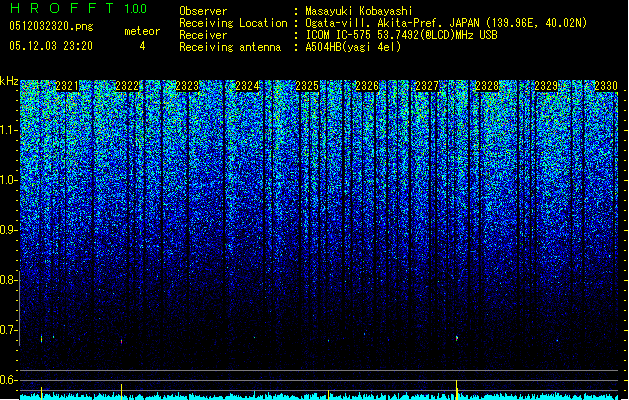629x400 pixels.
Task: Click the 2329 time marker
Action: (x=546, y=86)
